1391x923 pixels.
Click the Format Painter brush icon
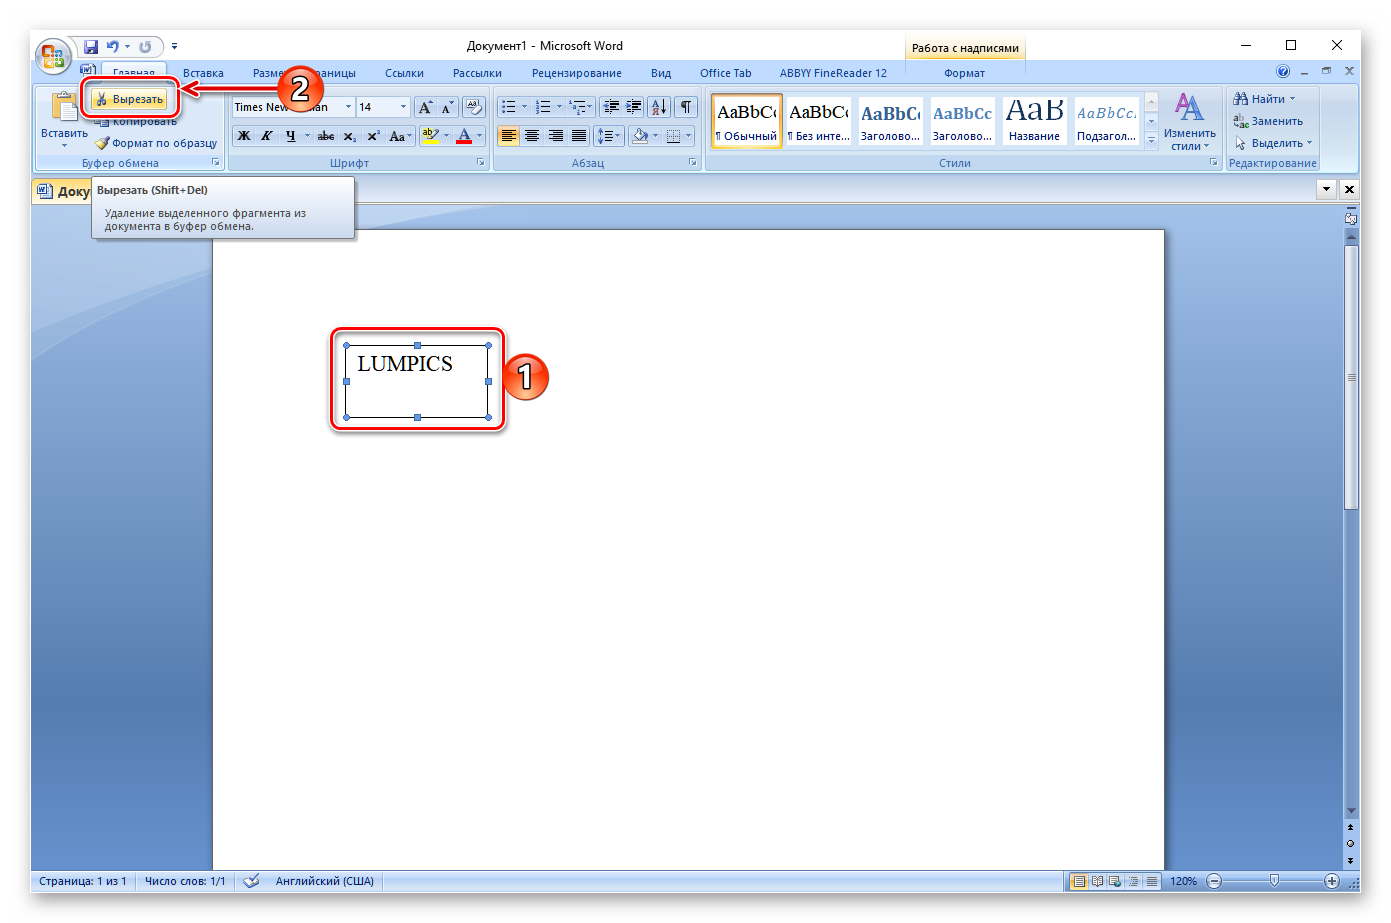coord(102,143)
